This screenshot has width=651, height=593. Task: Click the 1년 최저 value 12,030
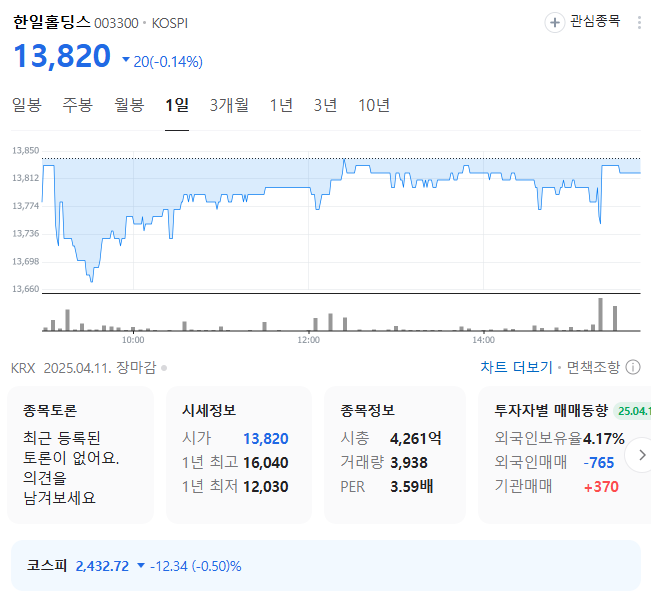pos(266,487)
